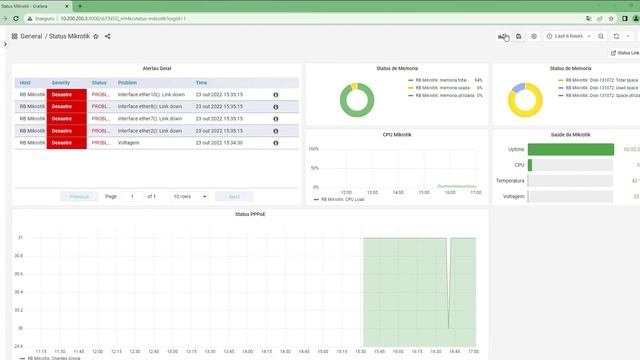Click the Uptime green bar gauge
The image size is (640, 360).
571,149
